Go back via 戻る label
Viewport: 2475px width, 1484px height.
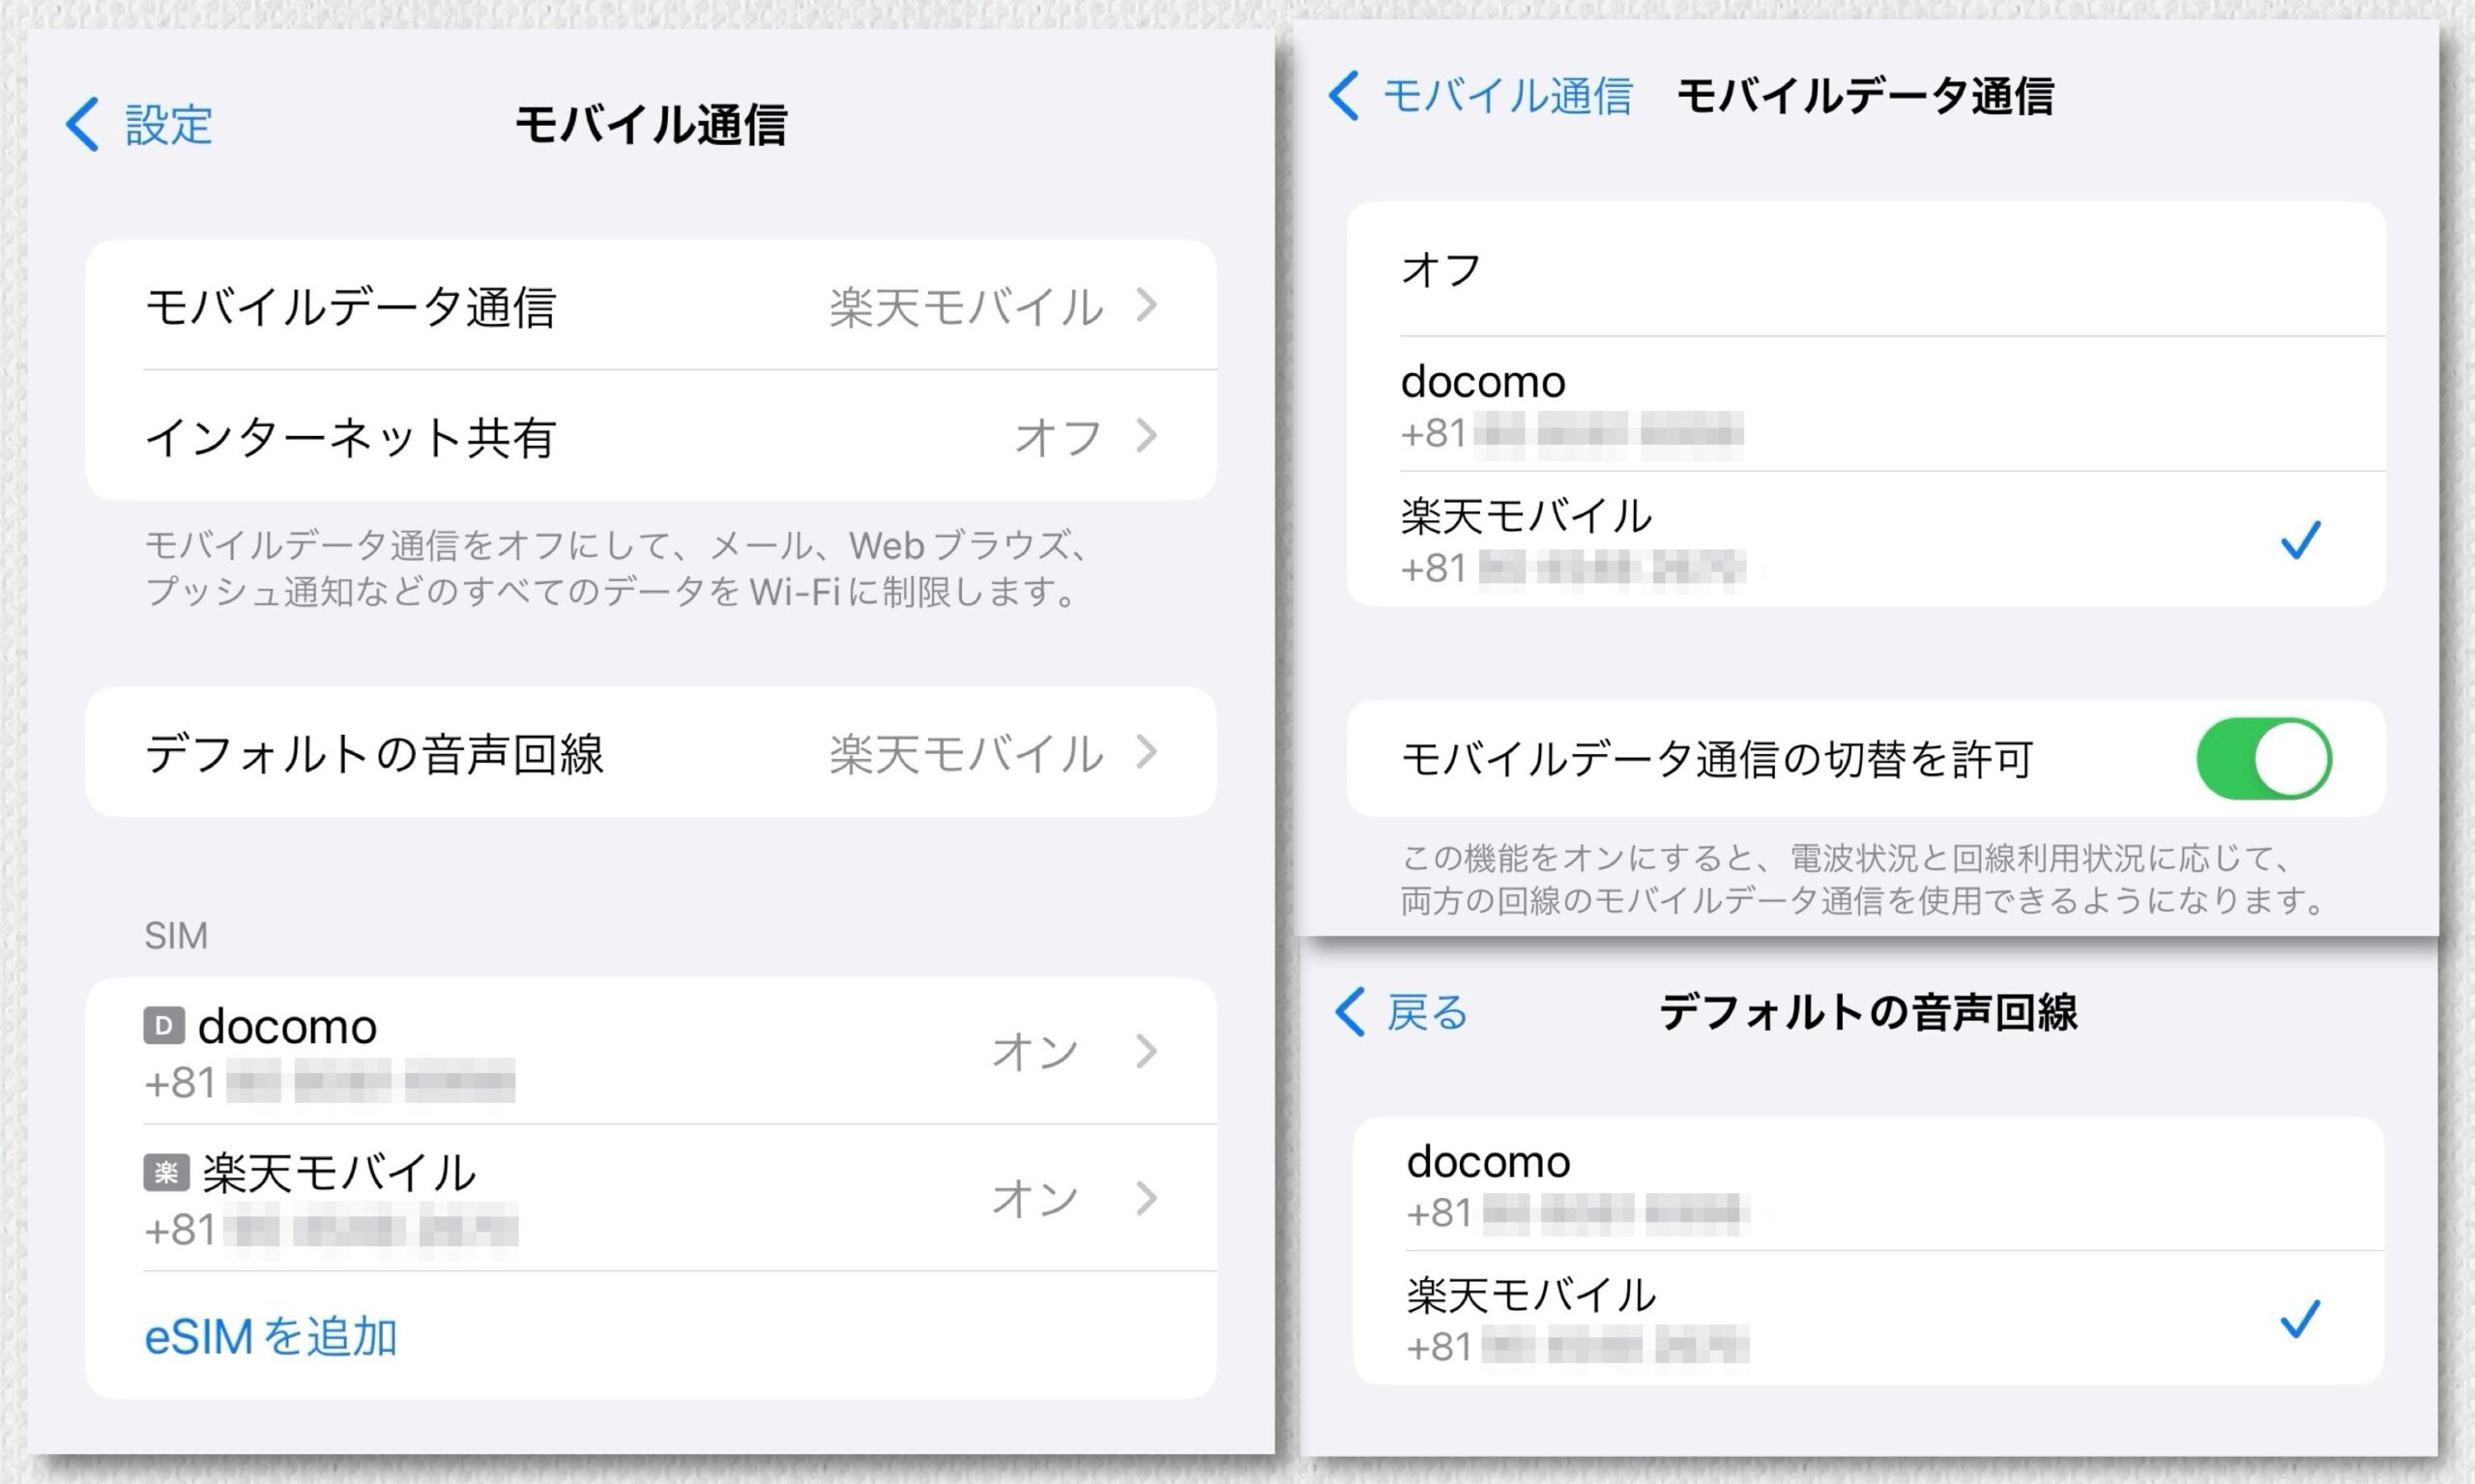tap(1426, 1013)
